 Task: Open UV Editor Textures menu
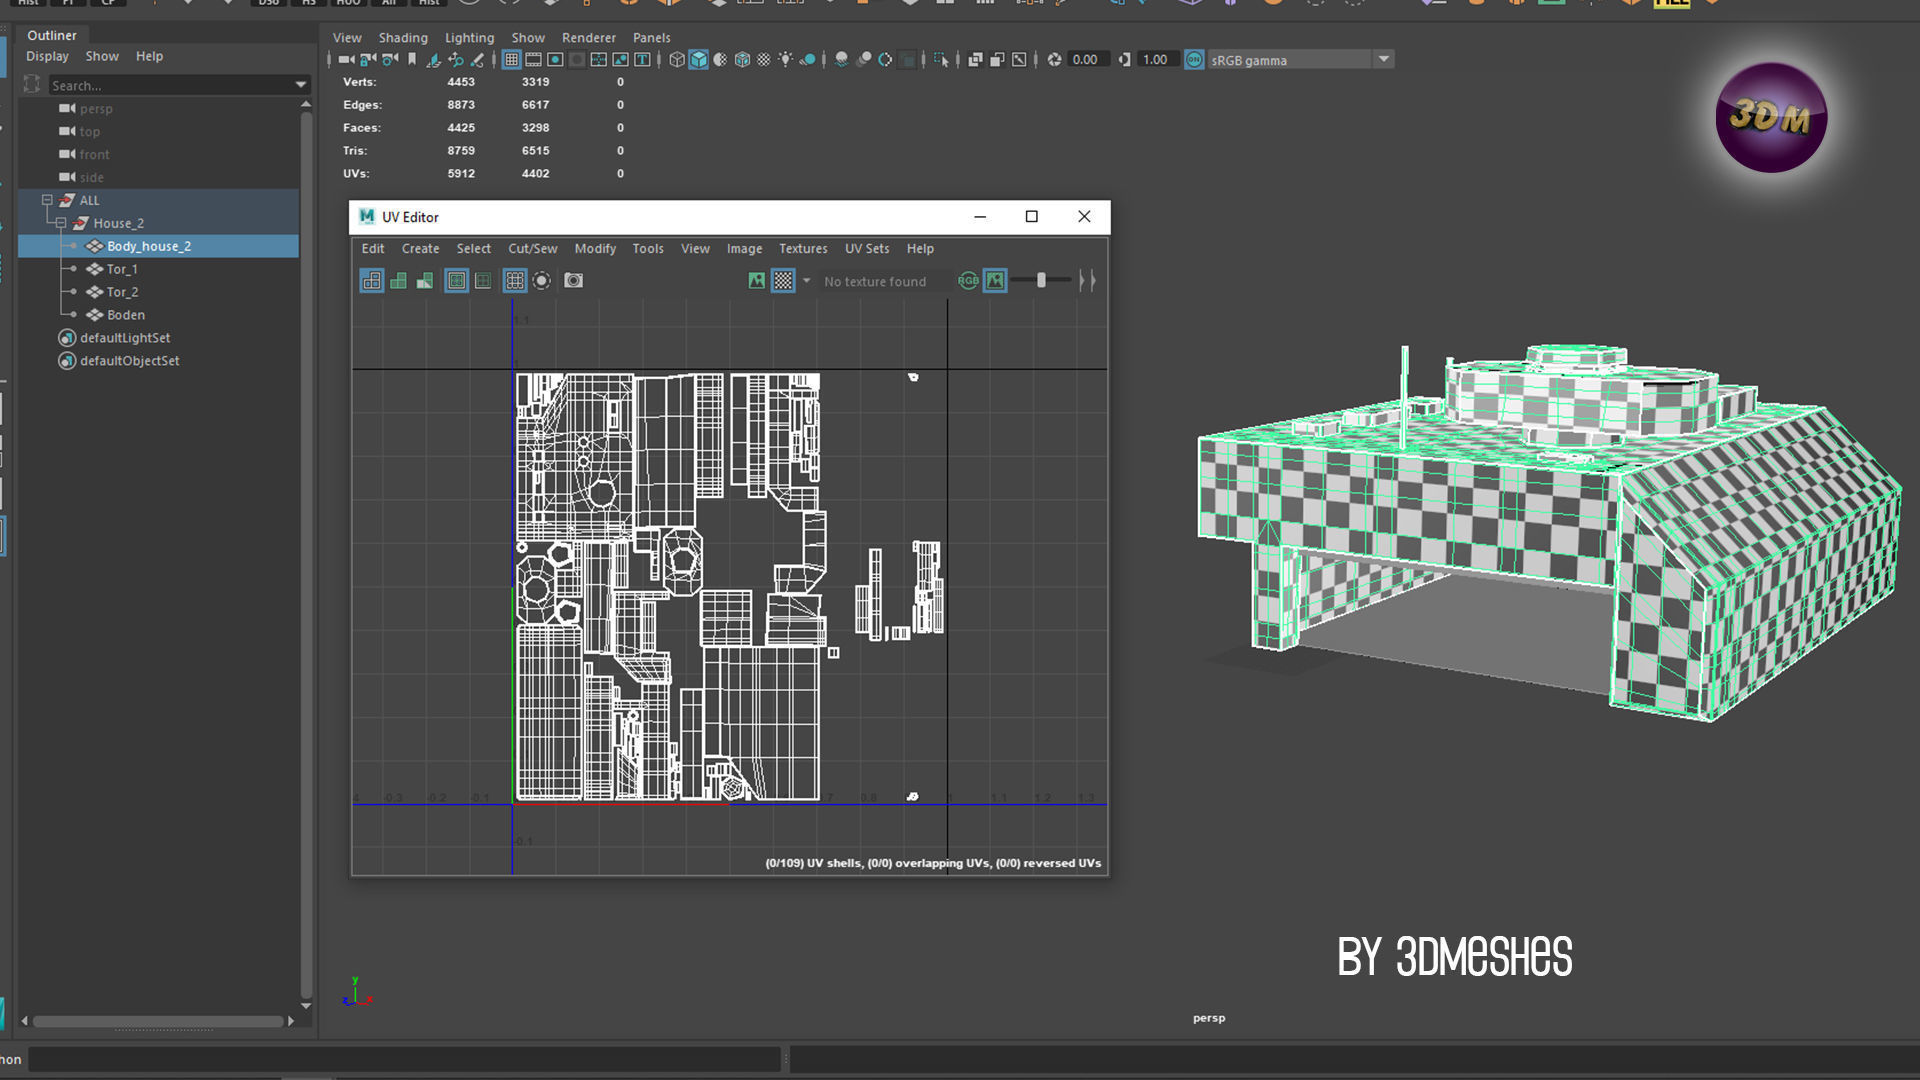point(803,249)
